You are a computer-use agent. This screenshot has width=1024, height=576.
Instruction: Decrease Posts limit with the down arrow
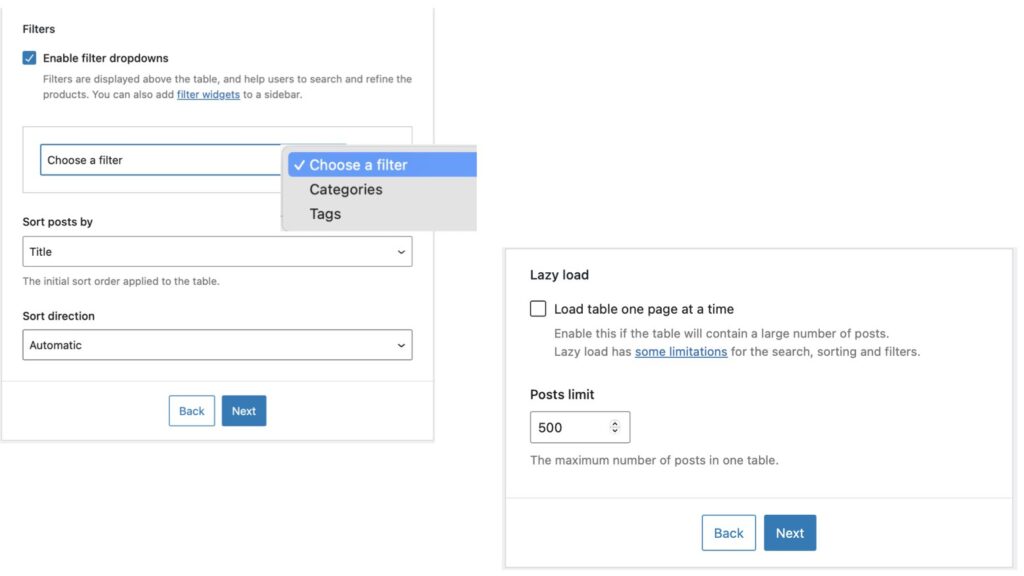(615, 432)
